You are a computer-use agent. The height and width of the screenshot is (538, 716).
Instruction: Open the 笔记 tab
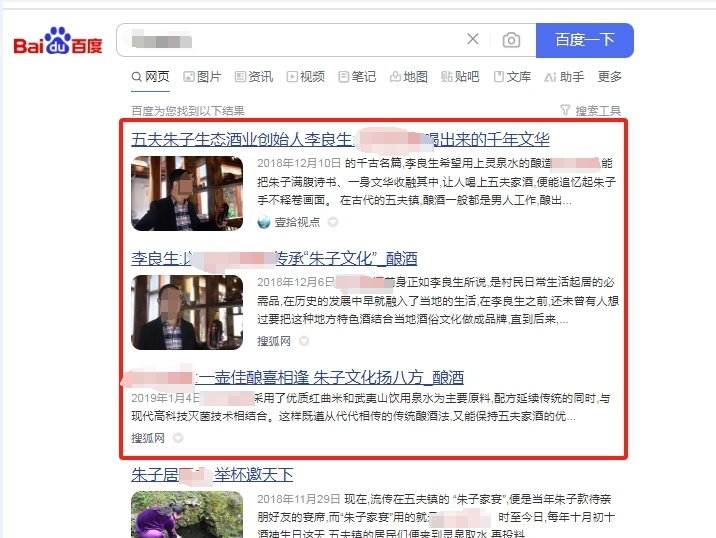click(x=357, y=77)
